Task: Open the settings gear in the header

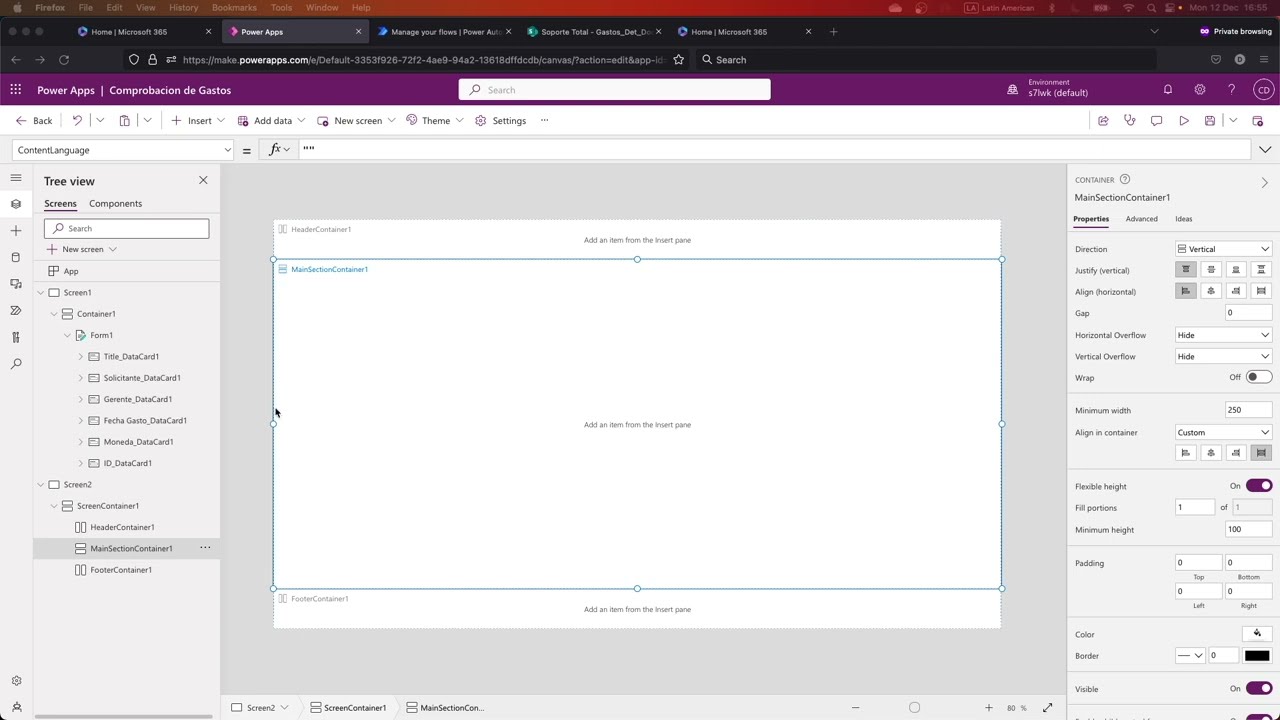Action: (1199, 90)
